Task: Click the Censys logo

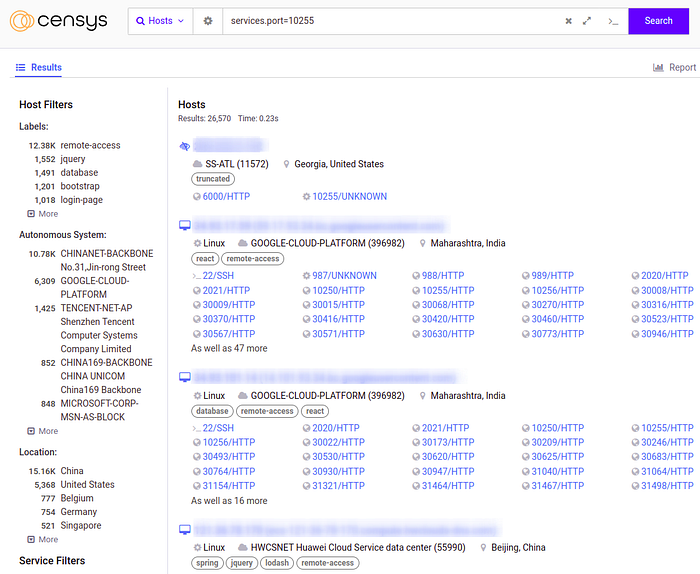Action: tap(58, 21)
